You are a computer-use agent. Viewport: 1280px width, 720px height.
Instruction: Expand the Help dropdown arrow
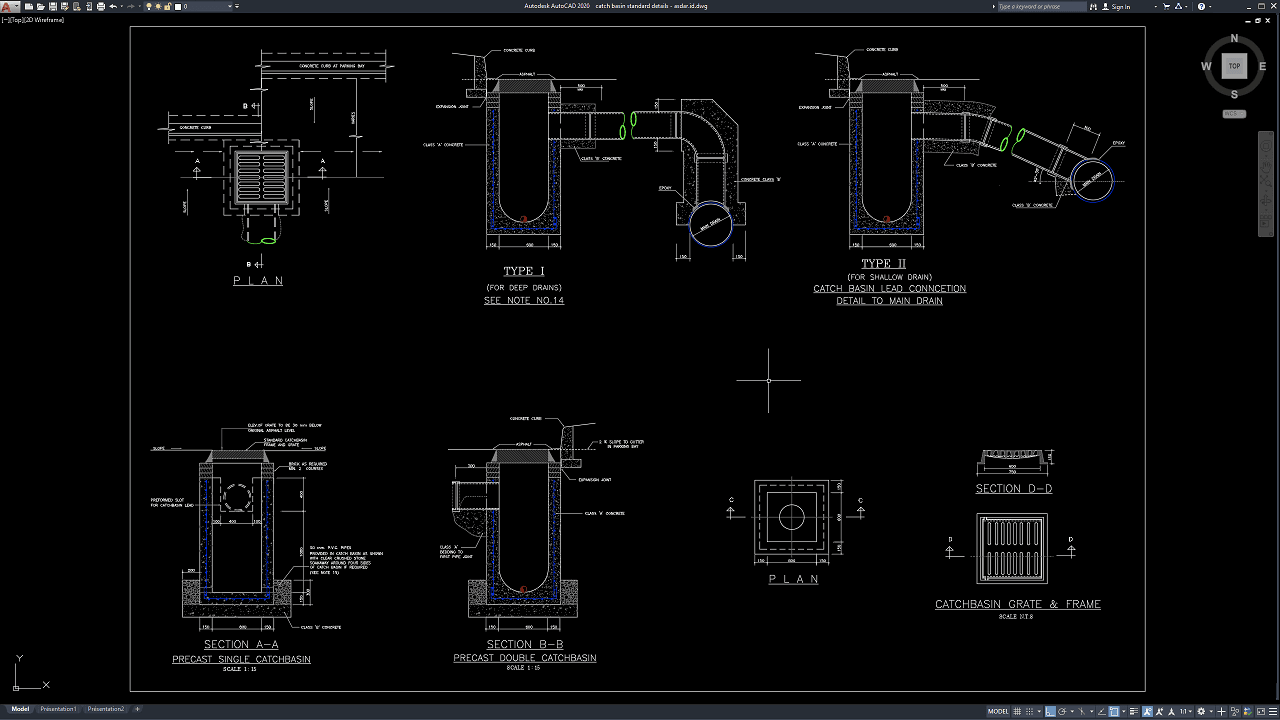point(1210,6)
